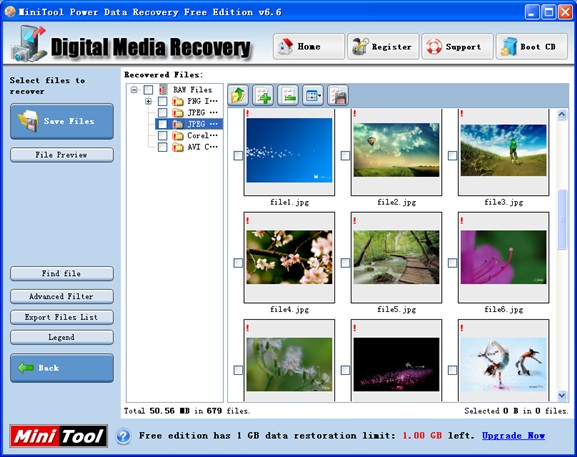Click the 'file2.jpg' file name label
577x457 pixels.
(396, 202)
